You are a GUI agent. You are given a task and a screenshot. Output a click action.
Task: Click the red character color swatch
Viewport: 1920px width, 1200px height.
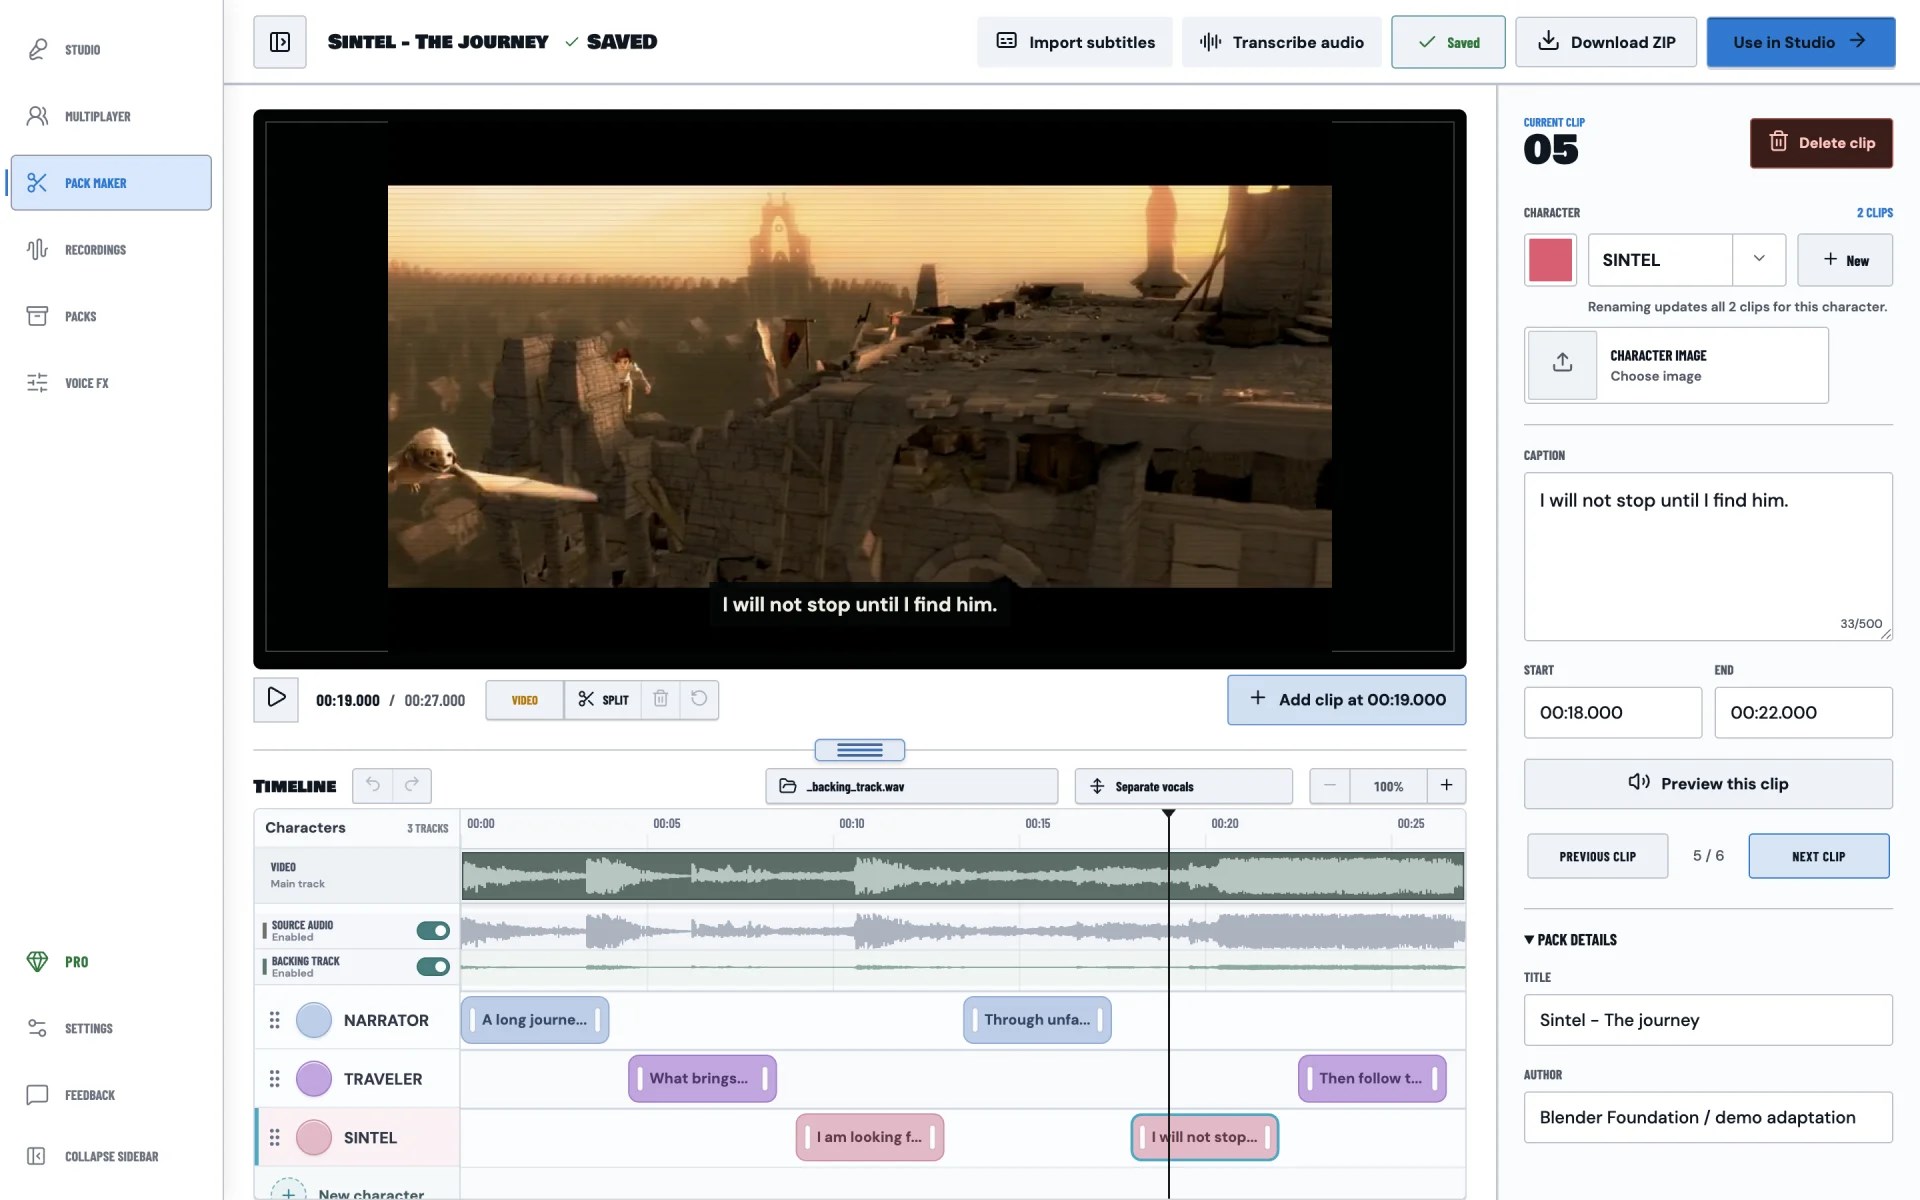pyautogui.click(x=1550, y=260)
